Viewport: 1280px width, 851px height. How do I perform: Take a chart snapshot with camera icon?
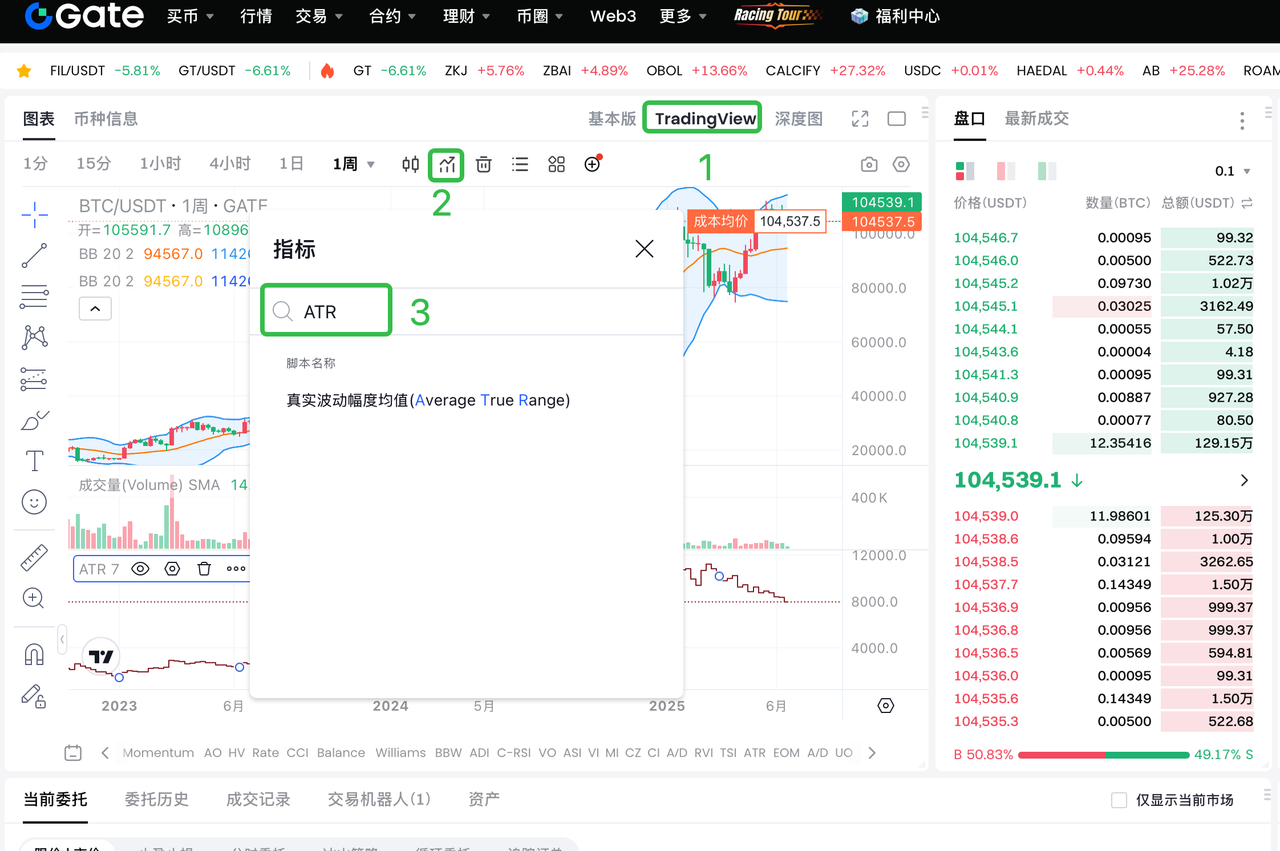pos(869,165)
